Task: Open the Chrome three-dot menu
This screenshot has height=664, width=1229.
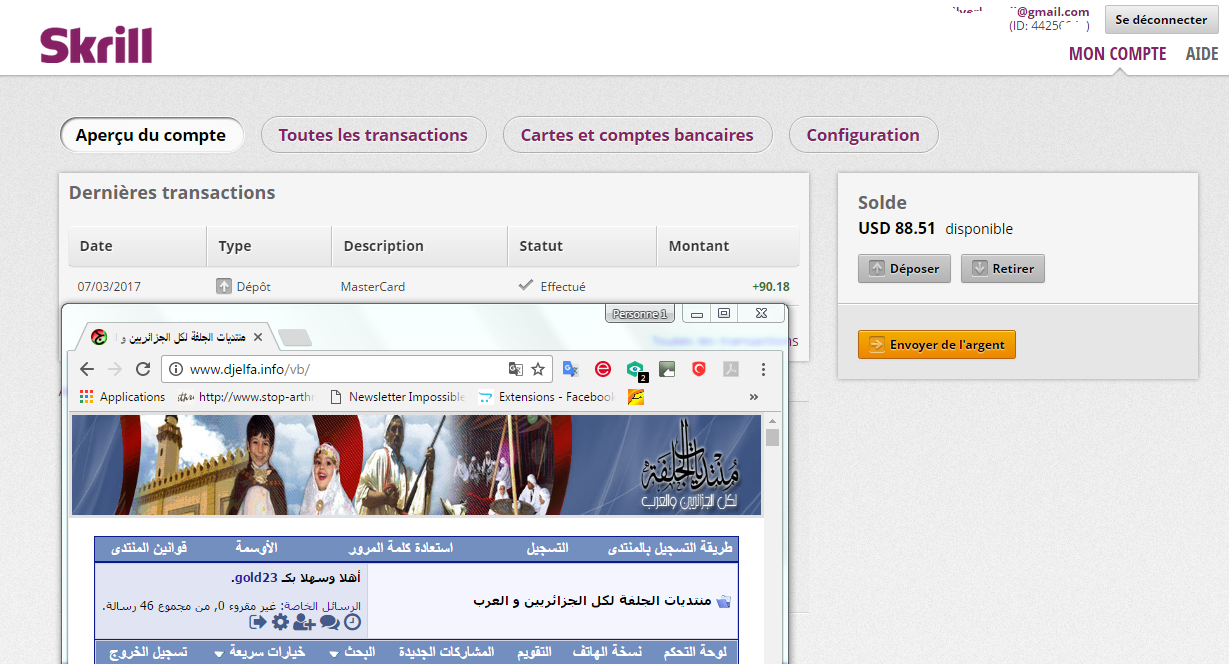Action: pyautogui.click(x=763, y=369)
